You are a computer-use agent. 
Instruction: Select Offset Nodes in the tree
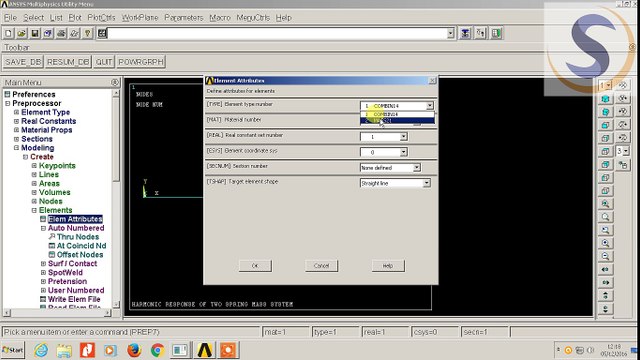point(80,255)
